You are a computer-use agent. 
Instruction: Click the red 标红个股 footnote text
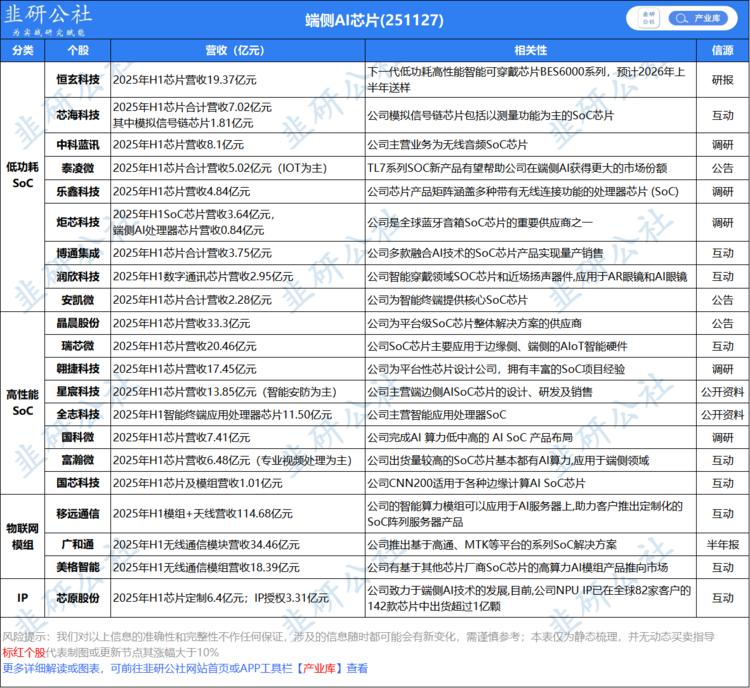24,652
